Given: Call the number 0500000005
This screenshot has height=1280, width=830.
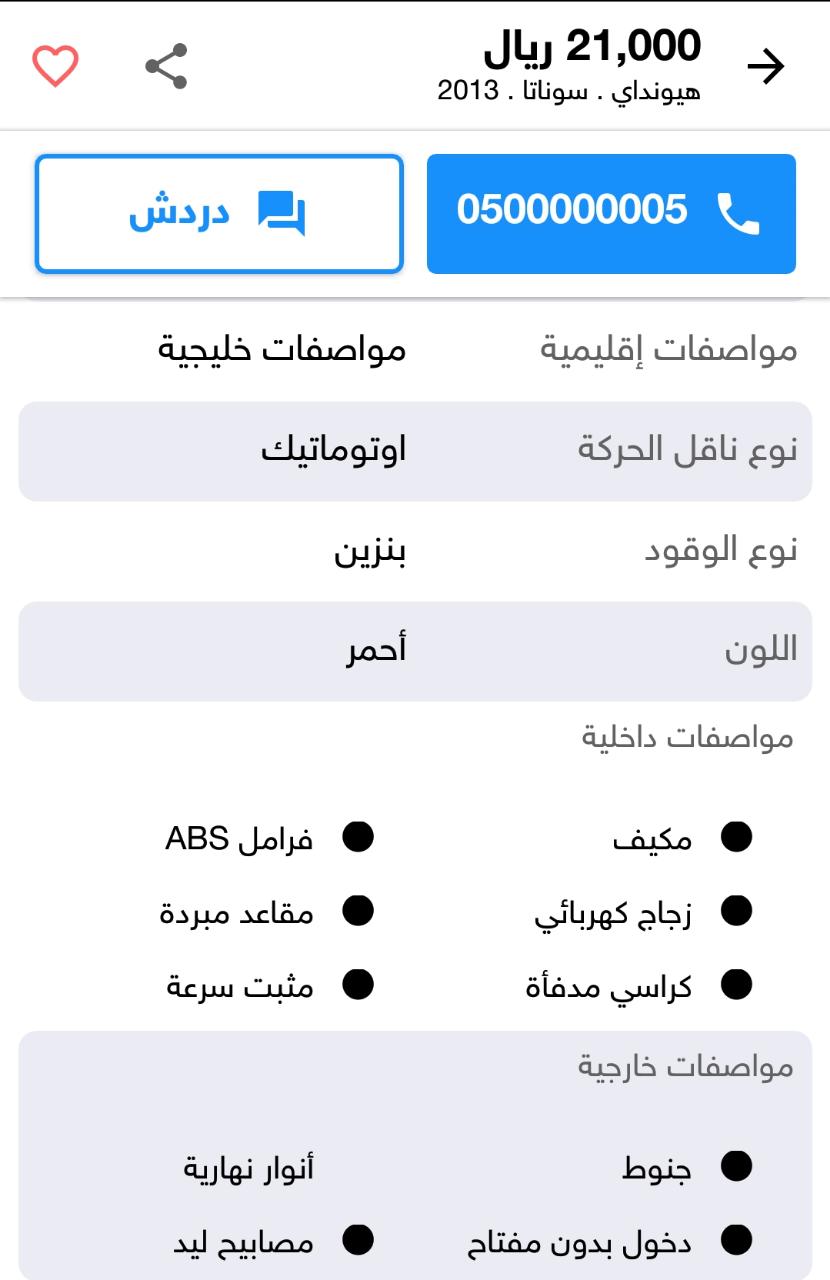Looking at the screenshot, I should 611,213.
